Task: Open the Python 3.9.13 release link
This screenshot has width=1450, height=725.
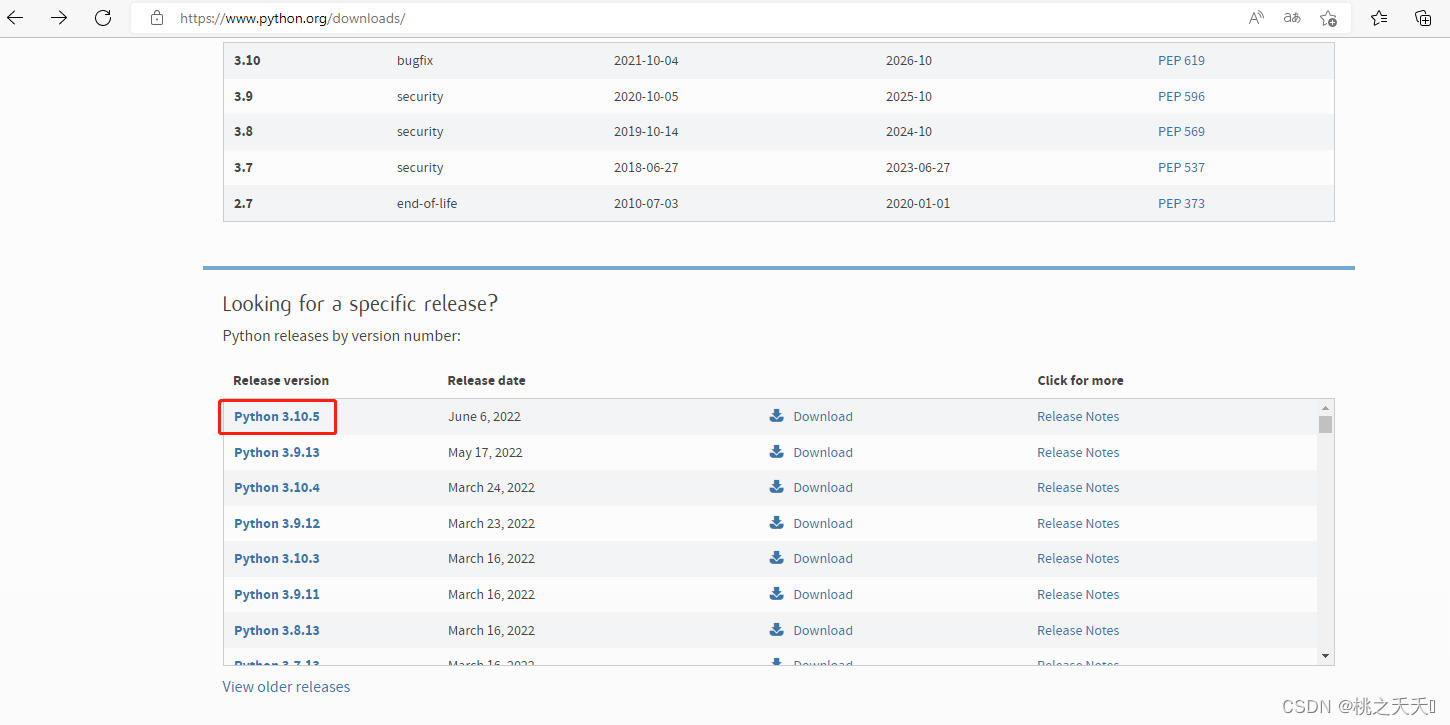Action: [x=277, y=452]
